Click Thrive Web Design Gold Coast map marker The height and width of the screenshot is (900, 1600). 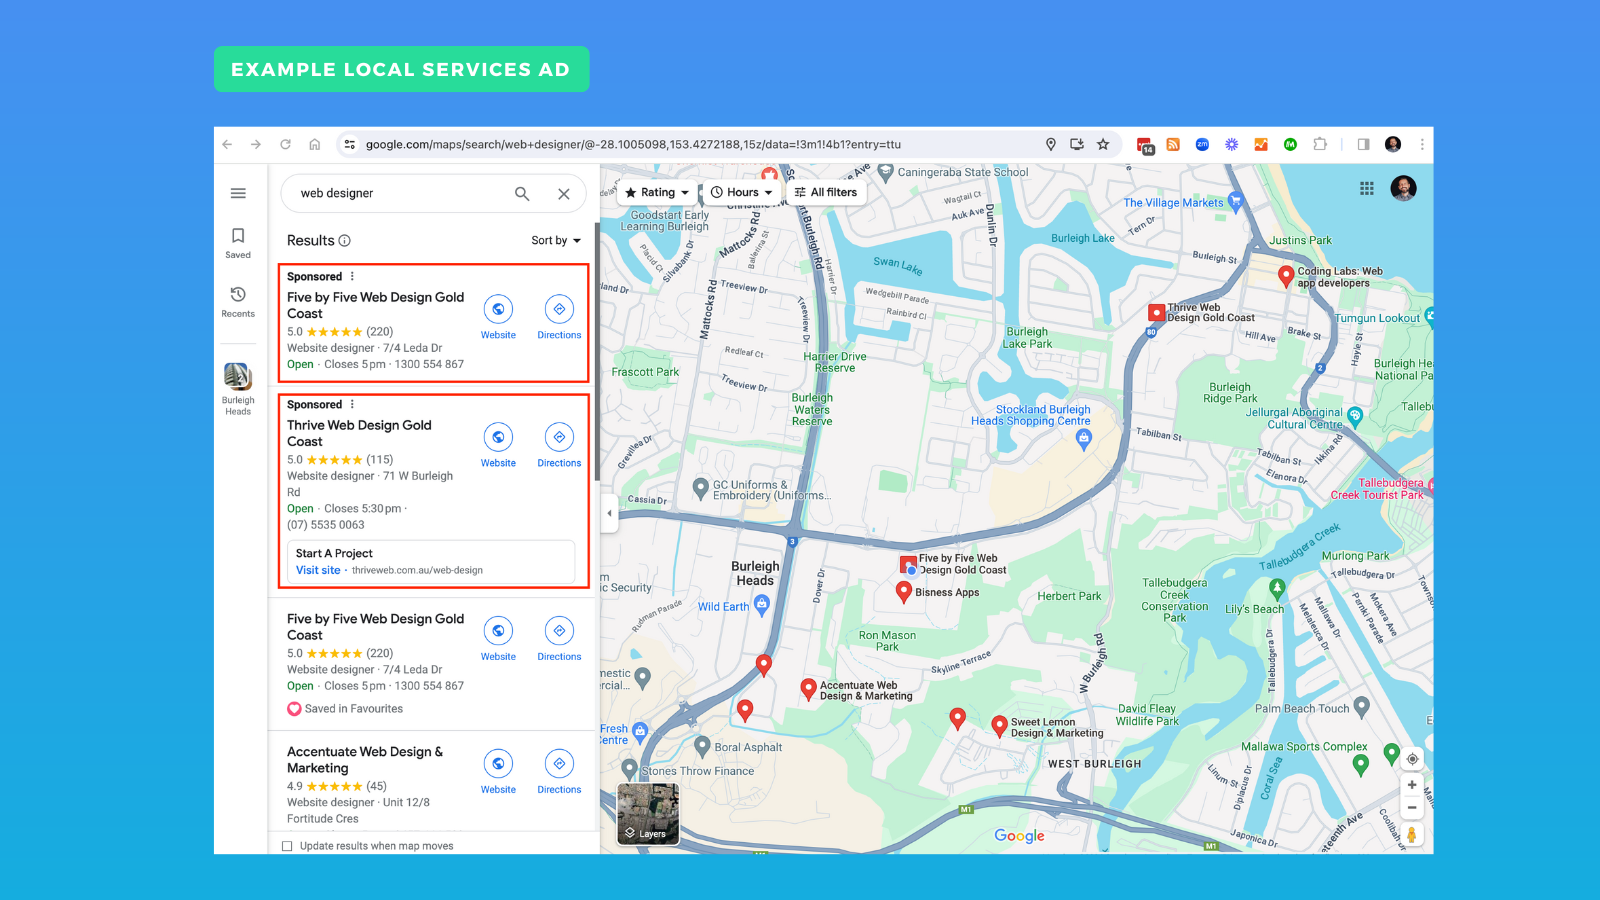coord(1157,313)
